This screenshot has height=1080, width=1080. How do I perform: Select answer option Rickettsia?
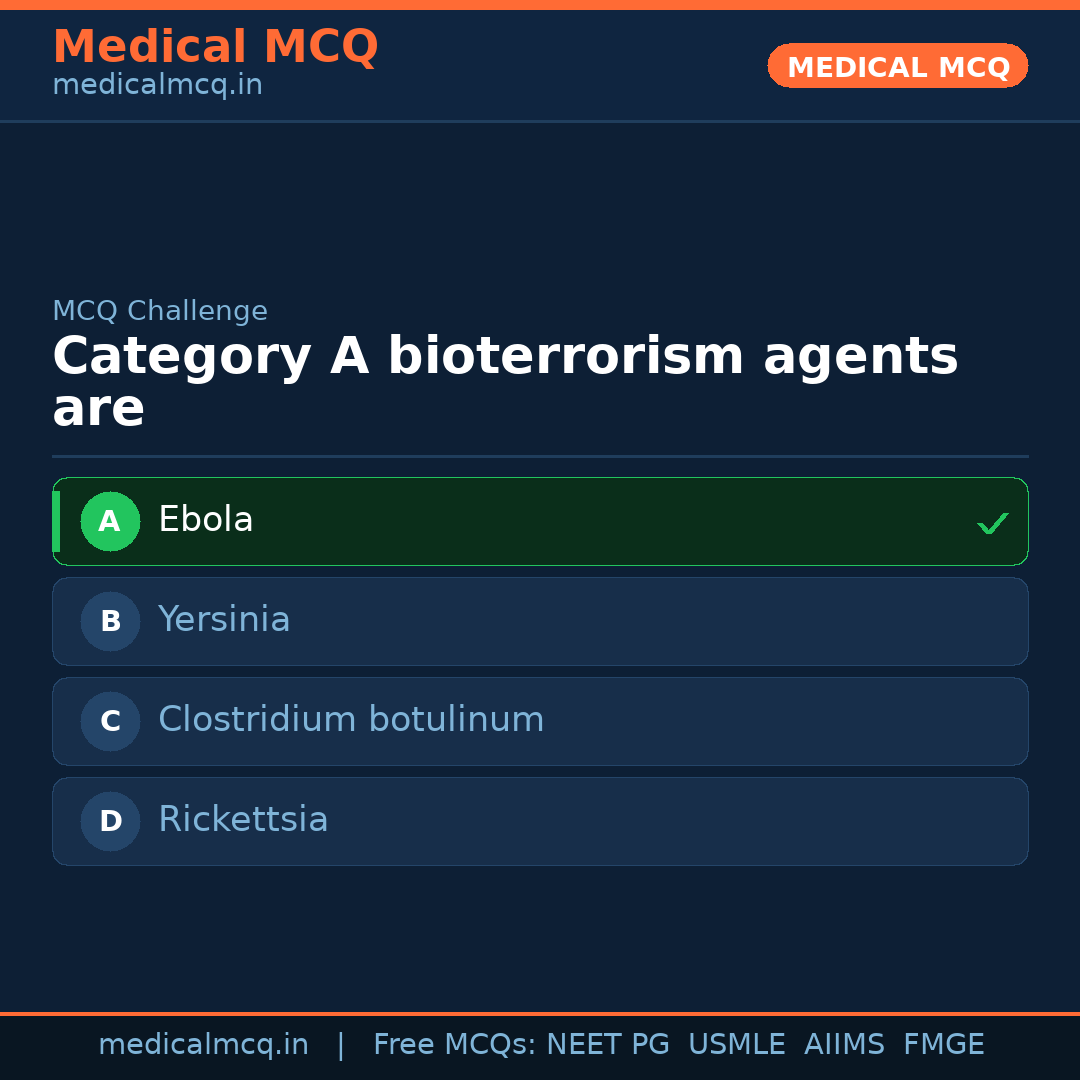(540, 821)
